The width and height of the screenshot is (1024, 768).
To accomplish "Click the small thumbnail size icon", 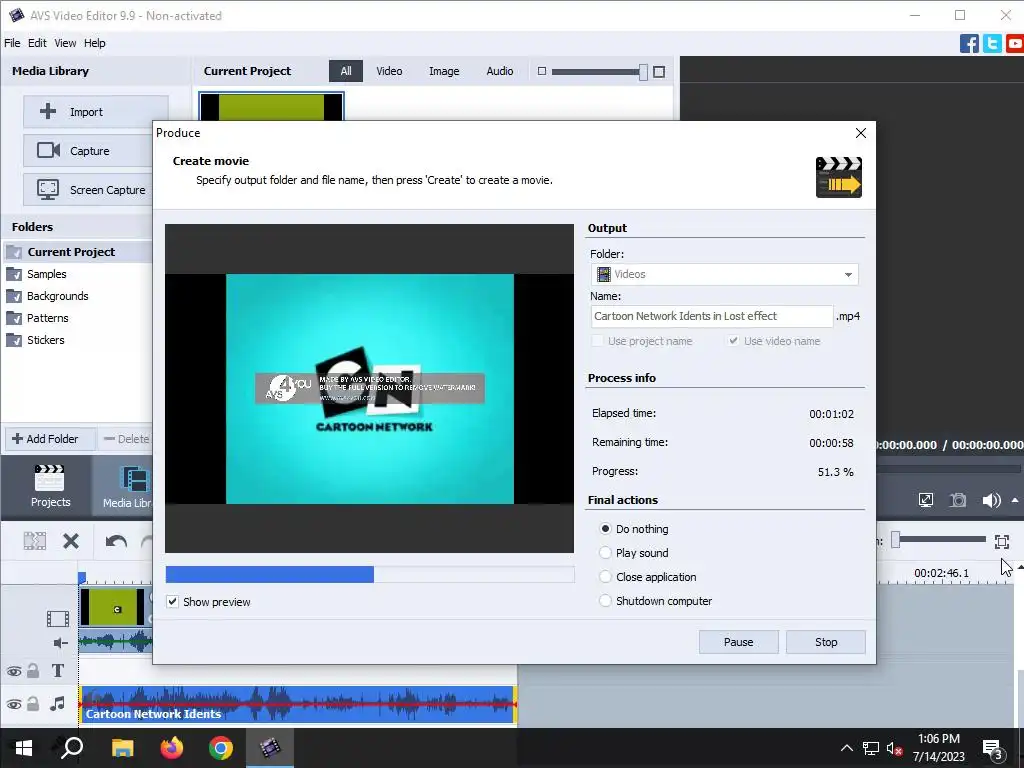I will tap(541, 71).
